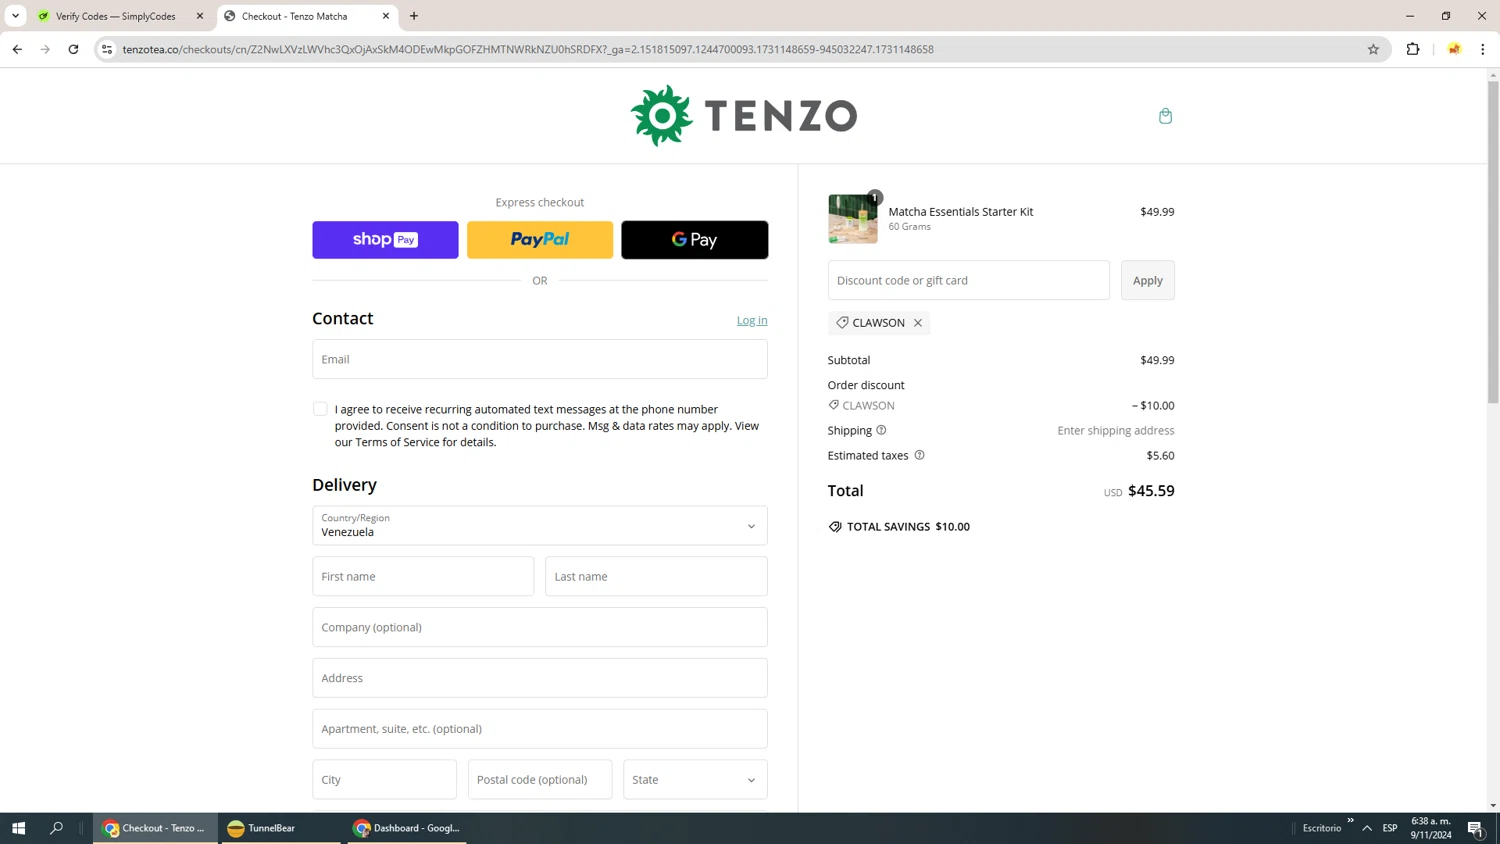Focus the Postal code field
1500x844 pixels.
(x=540, y=780)
